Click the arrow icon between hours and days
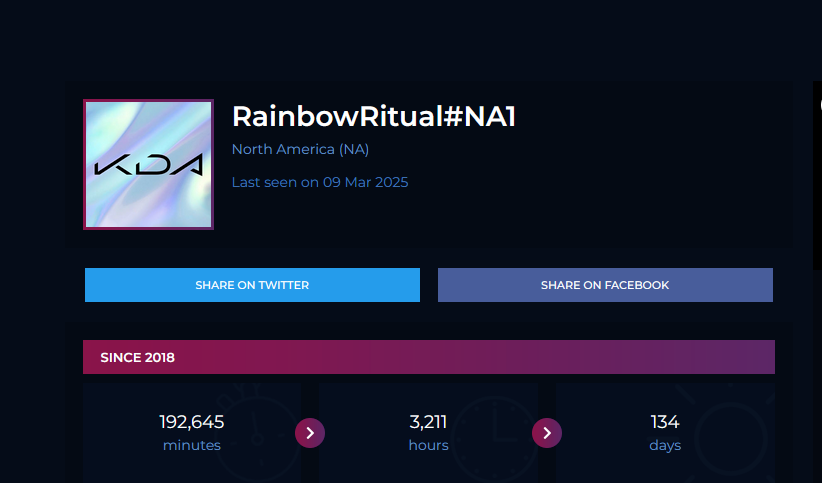Viewport: 822px width, 483px height. point(546,433)
